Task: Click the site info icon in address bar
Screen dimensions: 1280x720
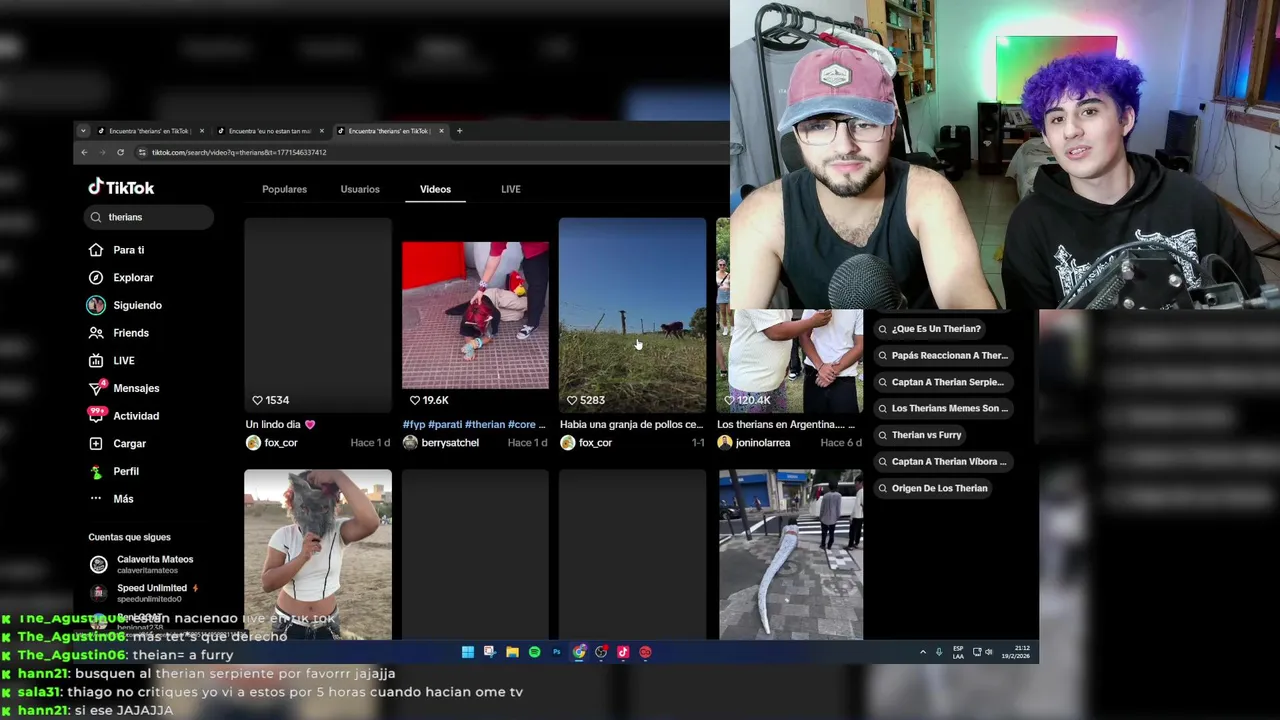Action: coord(142,152)
